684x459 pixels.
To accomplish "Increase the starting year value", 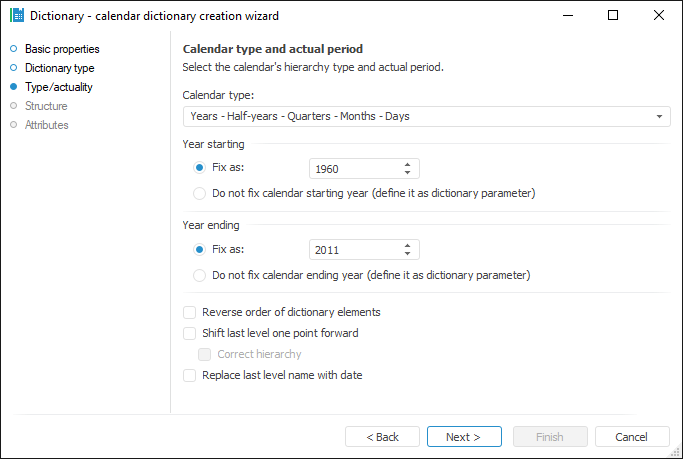I will pyautogui.click(x=408, y=164).
